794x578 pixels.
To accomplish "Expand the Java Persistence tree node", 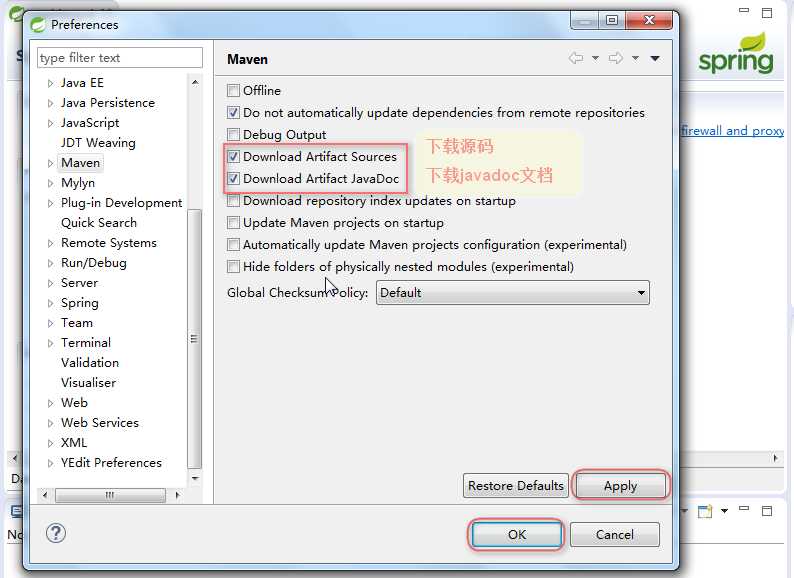I will pos(50,103).
